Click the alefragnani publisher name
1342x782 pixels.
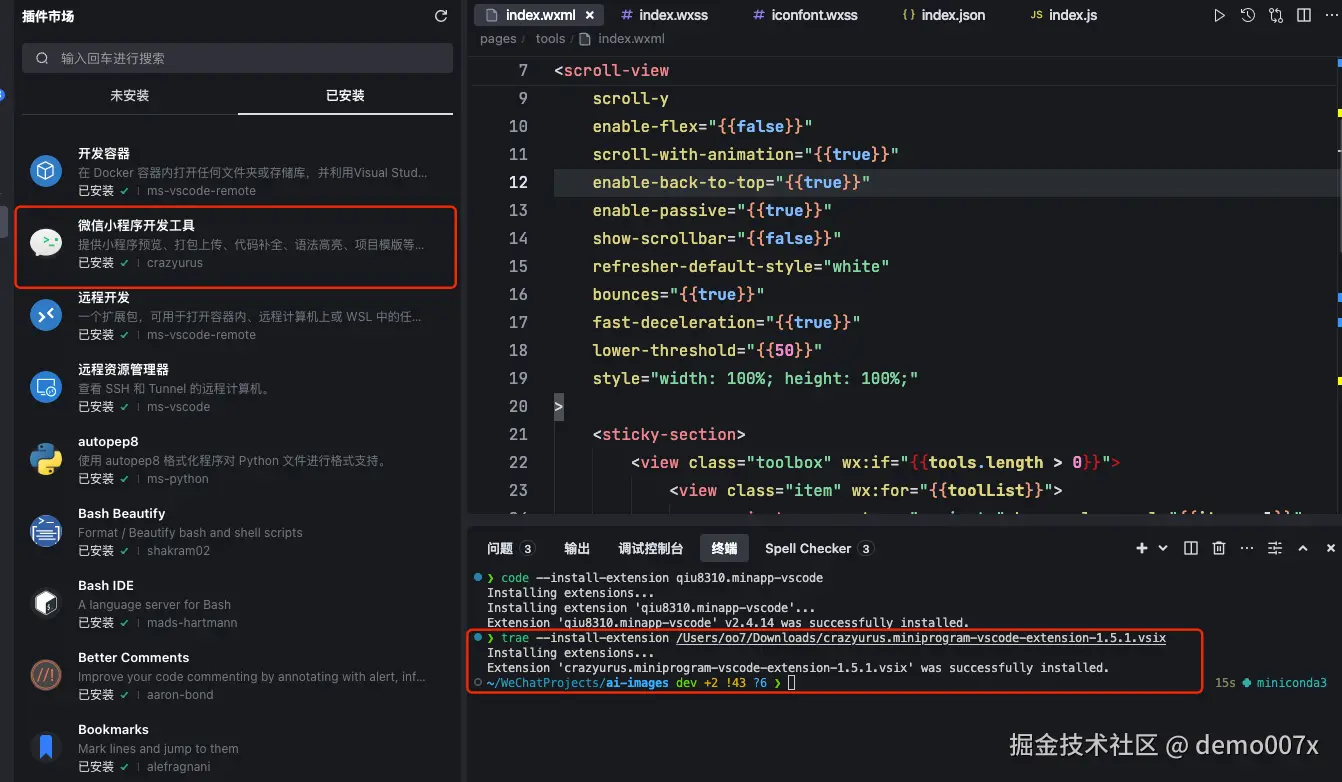[178, 767]
